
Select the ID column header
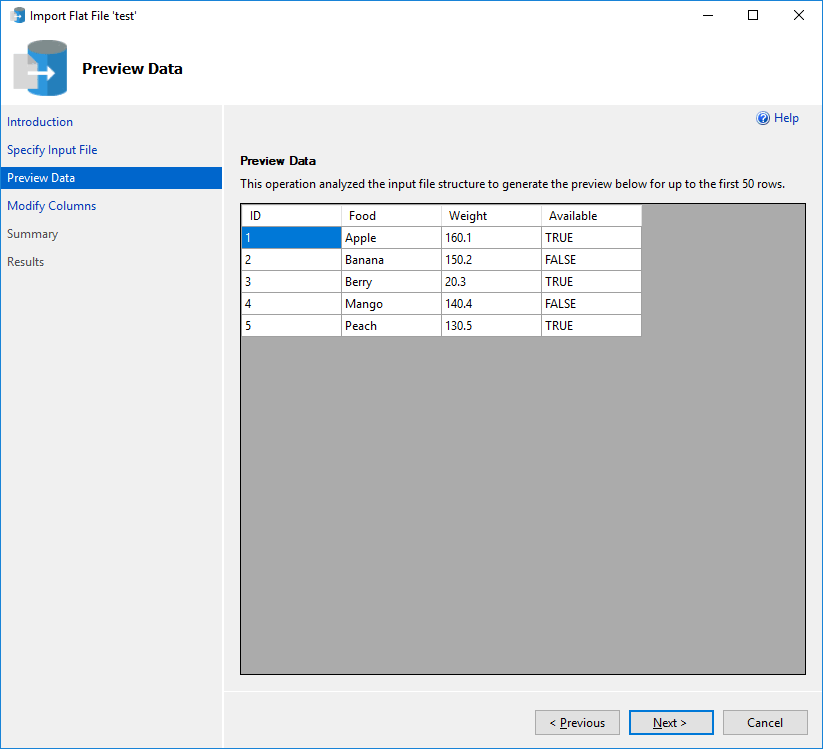click(x=290, y=215)
